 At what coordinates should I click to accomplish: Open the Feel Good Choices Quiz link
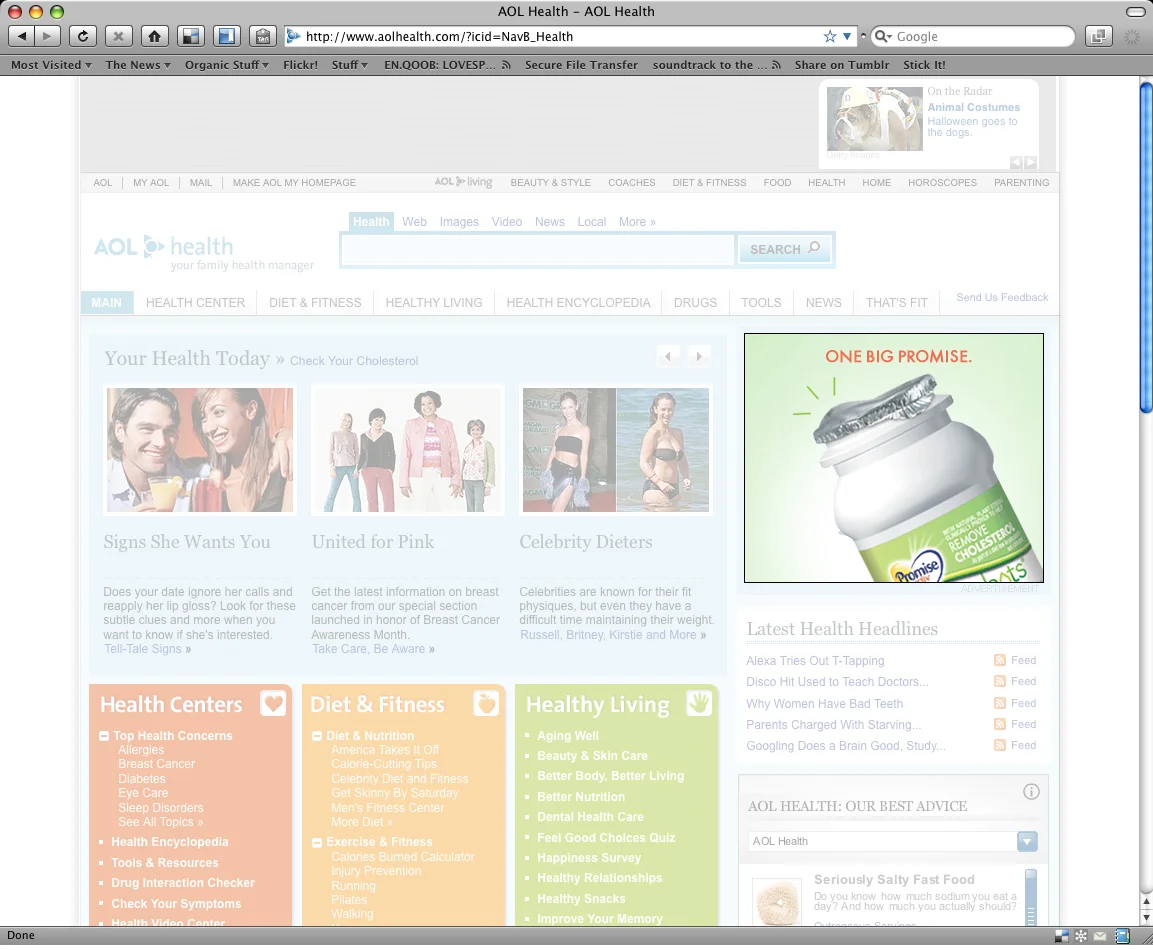pyautogui.click(x=606, y=838)
